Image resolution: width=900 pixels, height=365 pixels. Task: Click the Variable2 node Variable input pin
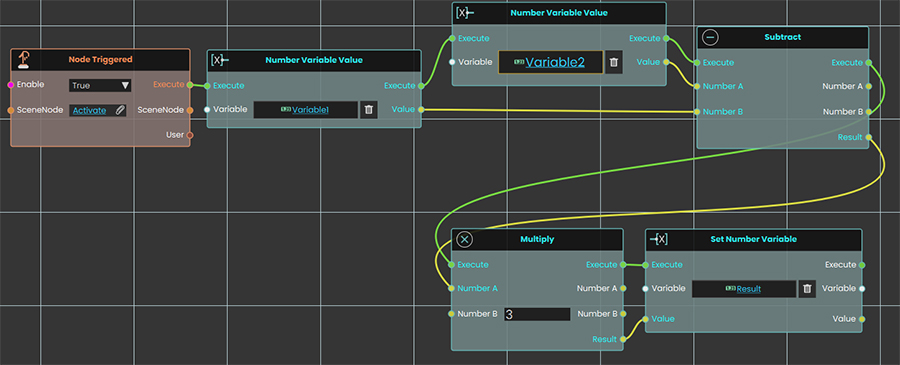tap(452, 61)
